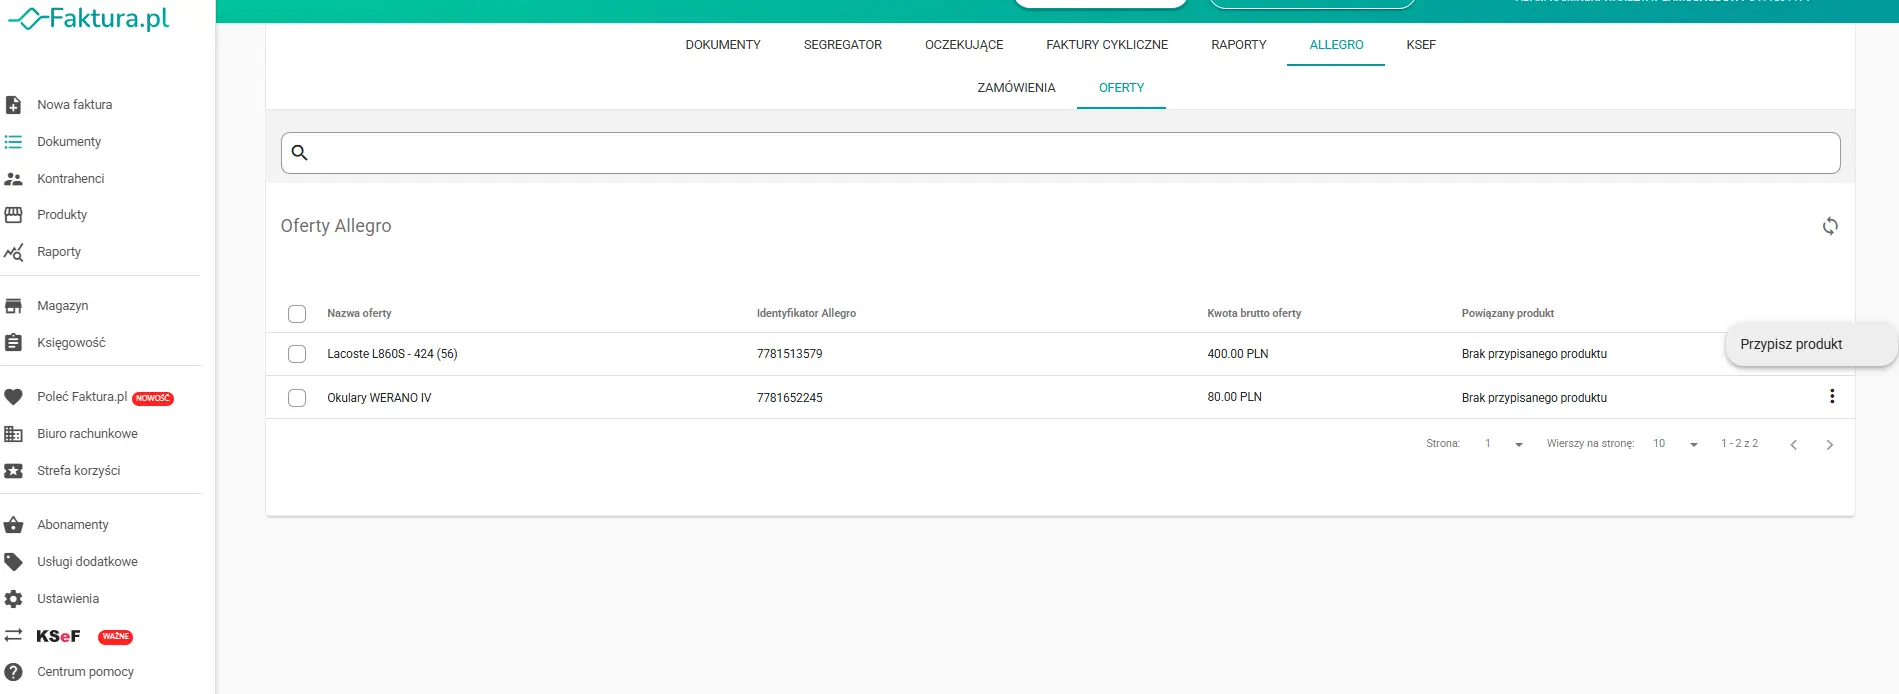Viewport: 1899px width, 694px height.
Task: Click the Magazyn warehouse icon
Action: coord(13,306)
